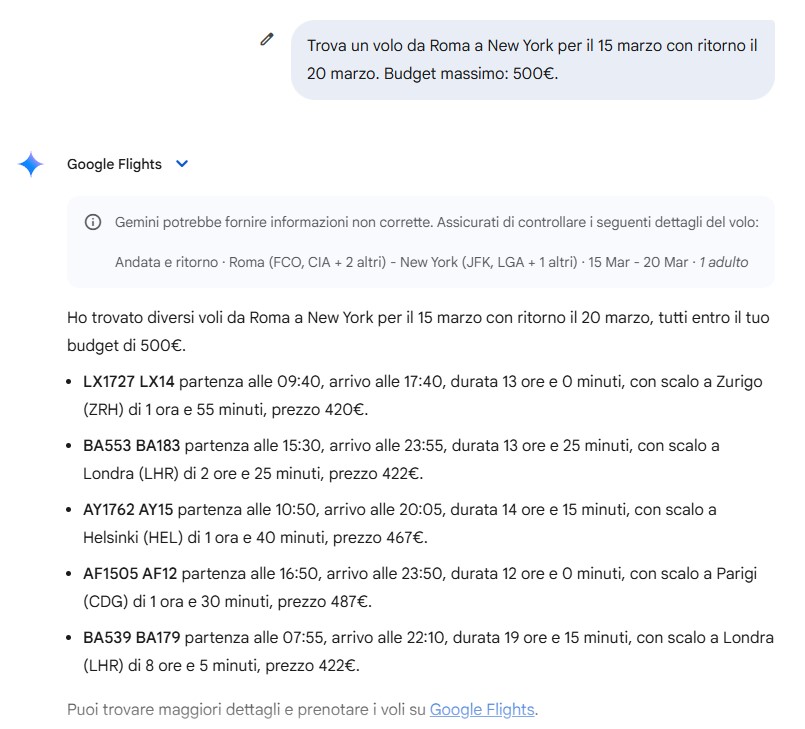Select the AY1762 AY15 flight code
The width and height of the screenshot is (805, 729).
[128, 510]
